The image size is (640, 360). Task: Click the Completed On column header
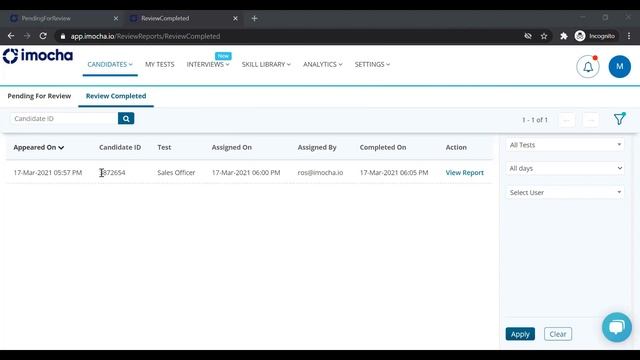pyautogui.click(x=383, y=147)
